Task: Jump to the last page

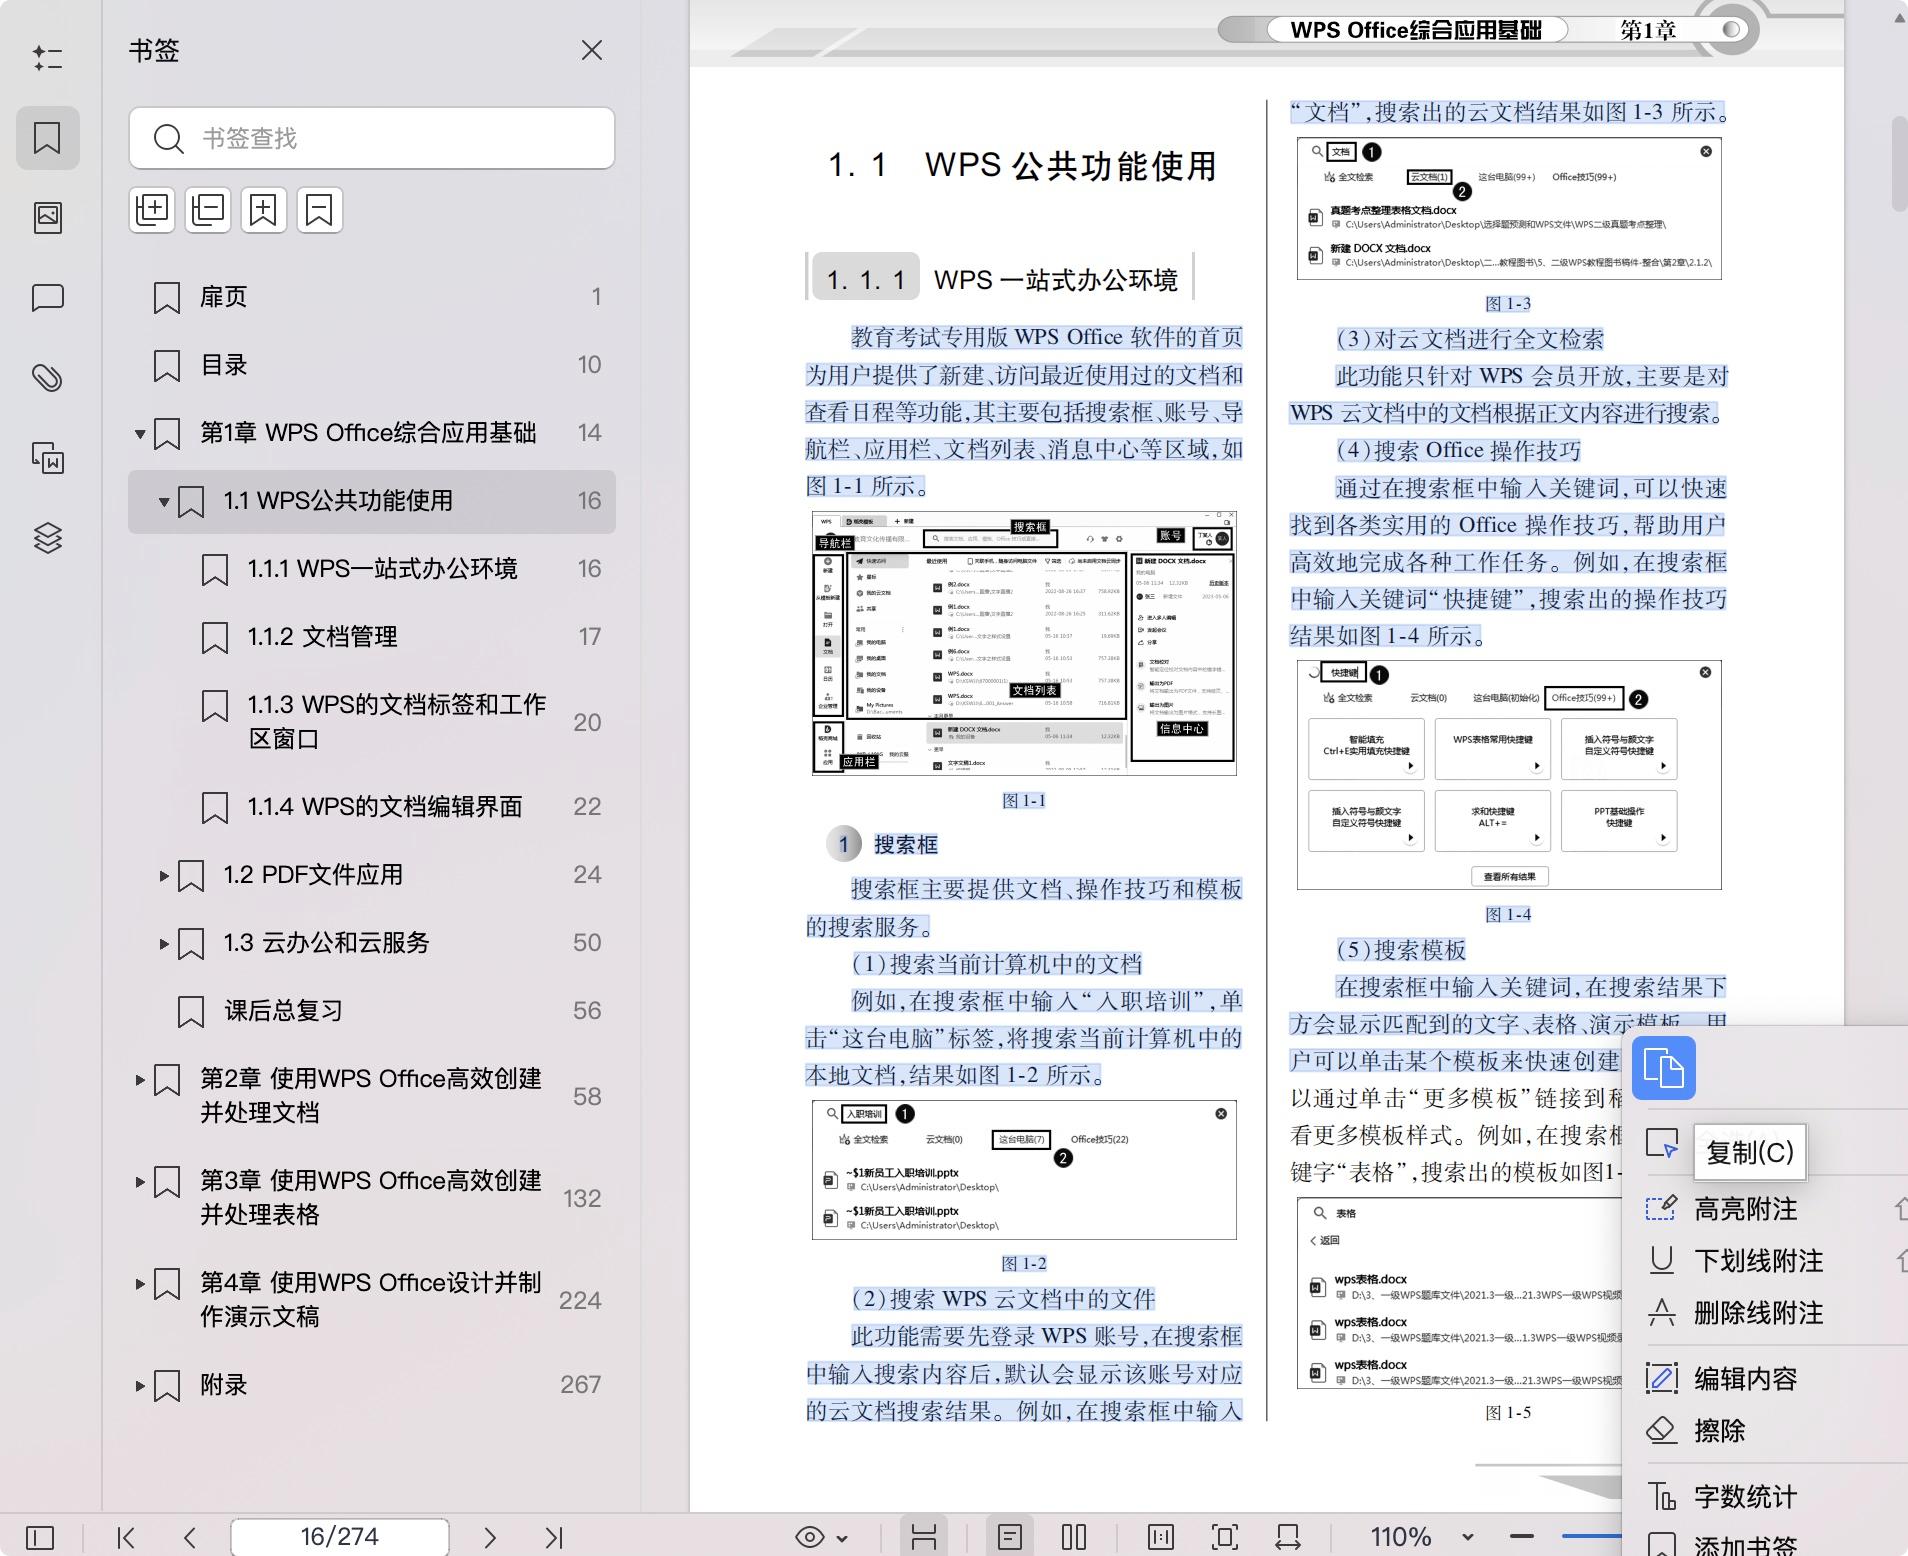Action: (554, 1537)
